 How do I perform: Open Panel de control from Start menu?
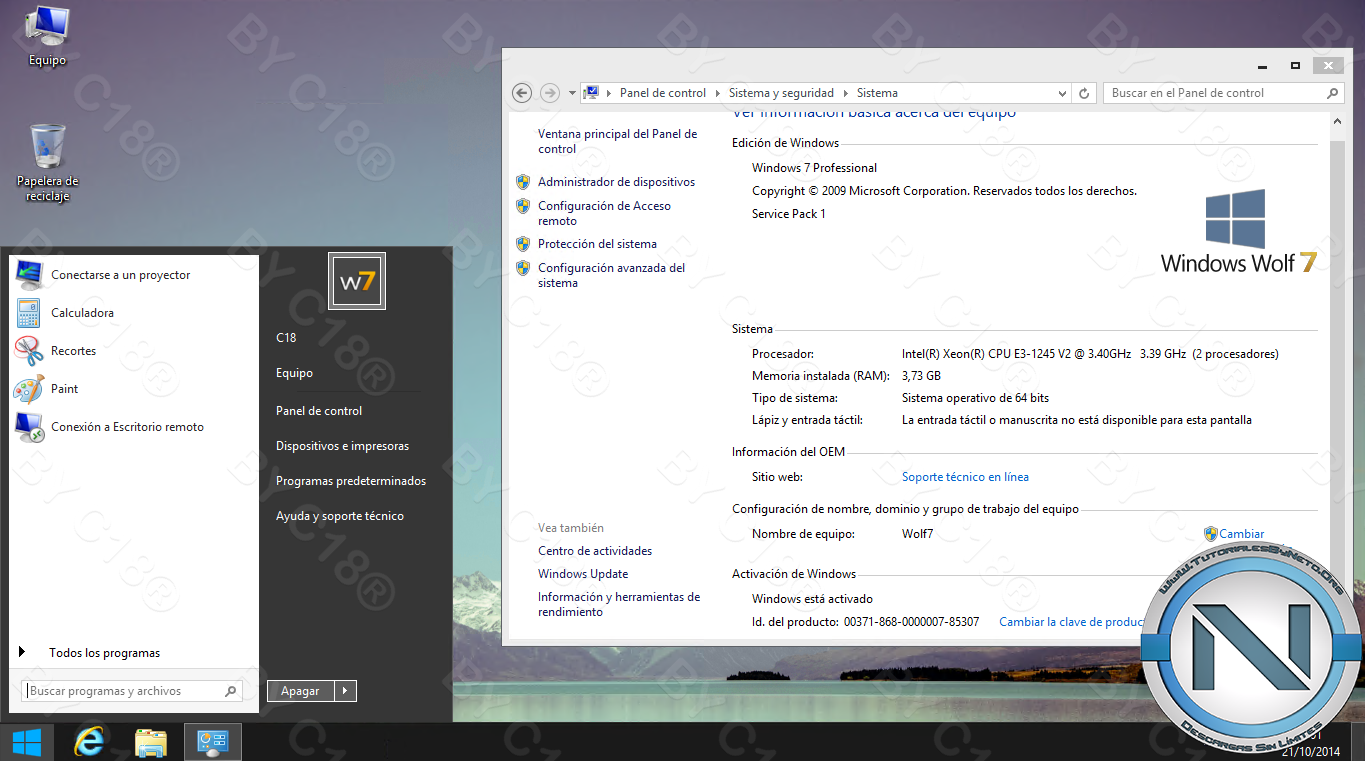319,411
